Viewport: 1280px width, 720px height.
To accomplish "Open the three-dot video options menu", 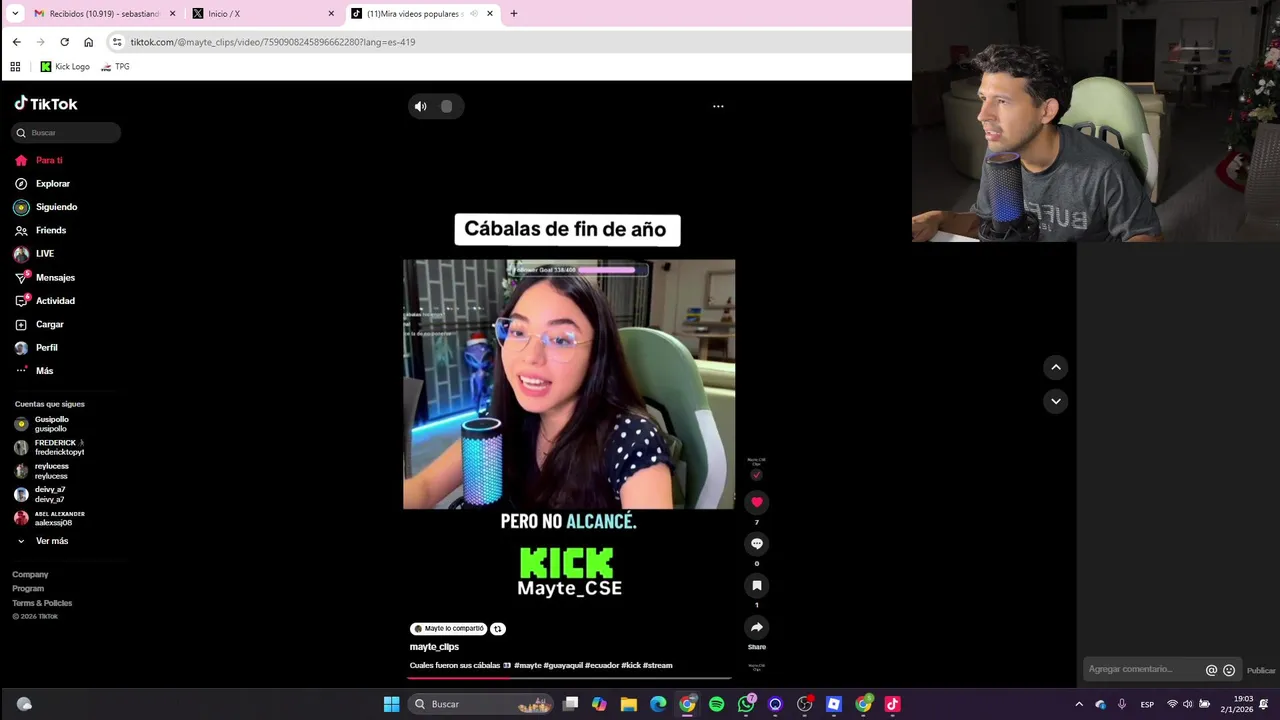I will click(718, 106).
